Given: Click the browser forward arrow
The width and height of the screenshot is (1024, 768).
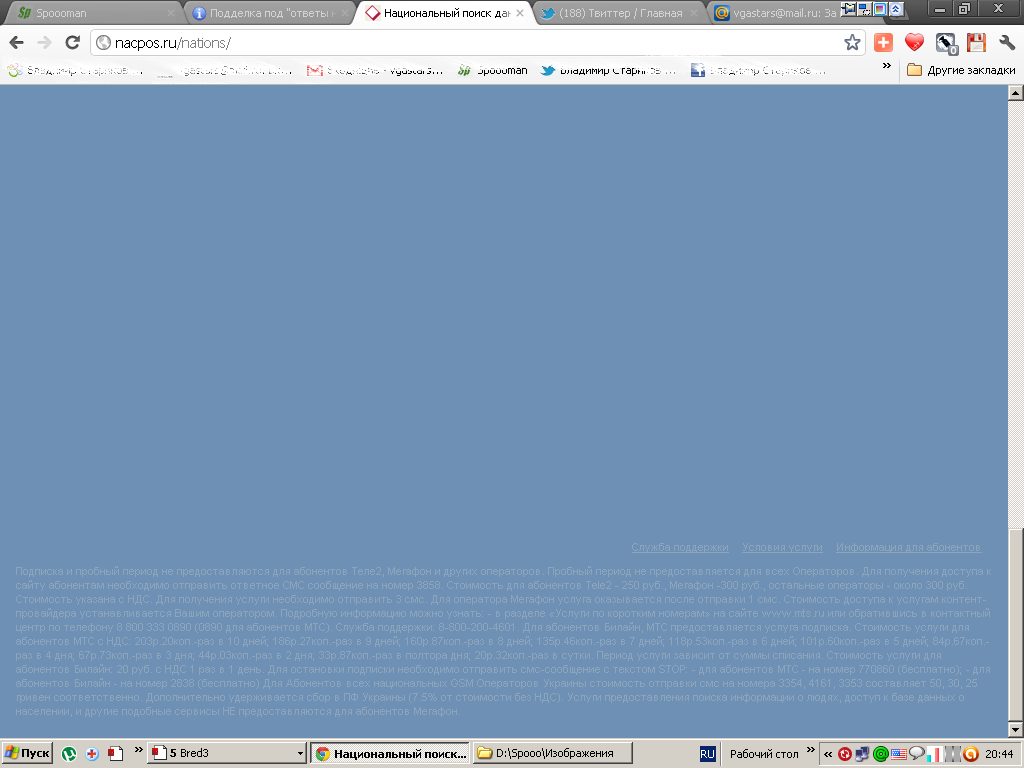Looking at the screenshot, I should [44, 43].
